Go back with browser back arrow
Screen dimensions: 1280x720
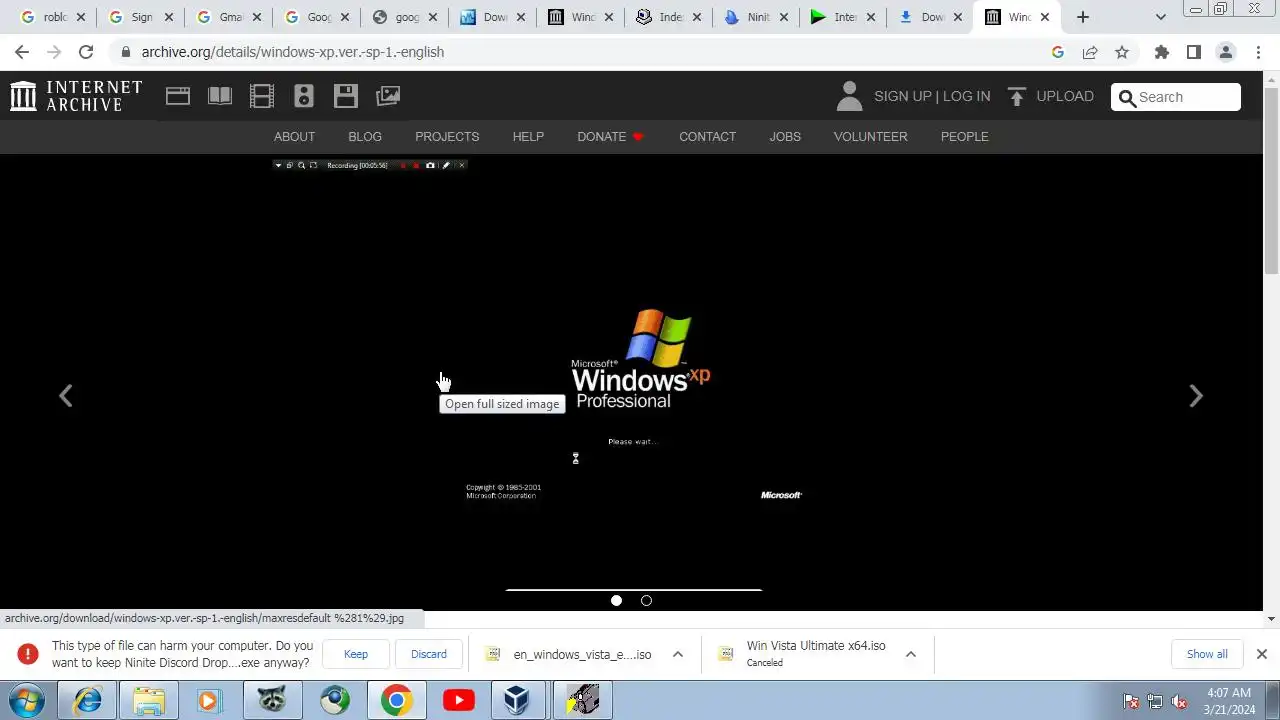[22, 52]
